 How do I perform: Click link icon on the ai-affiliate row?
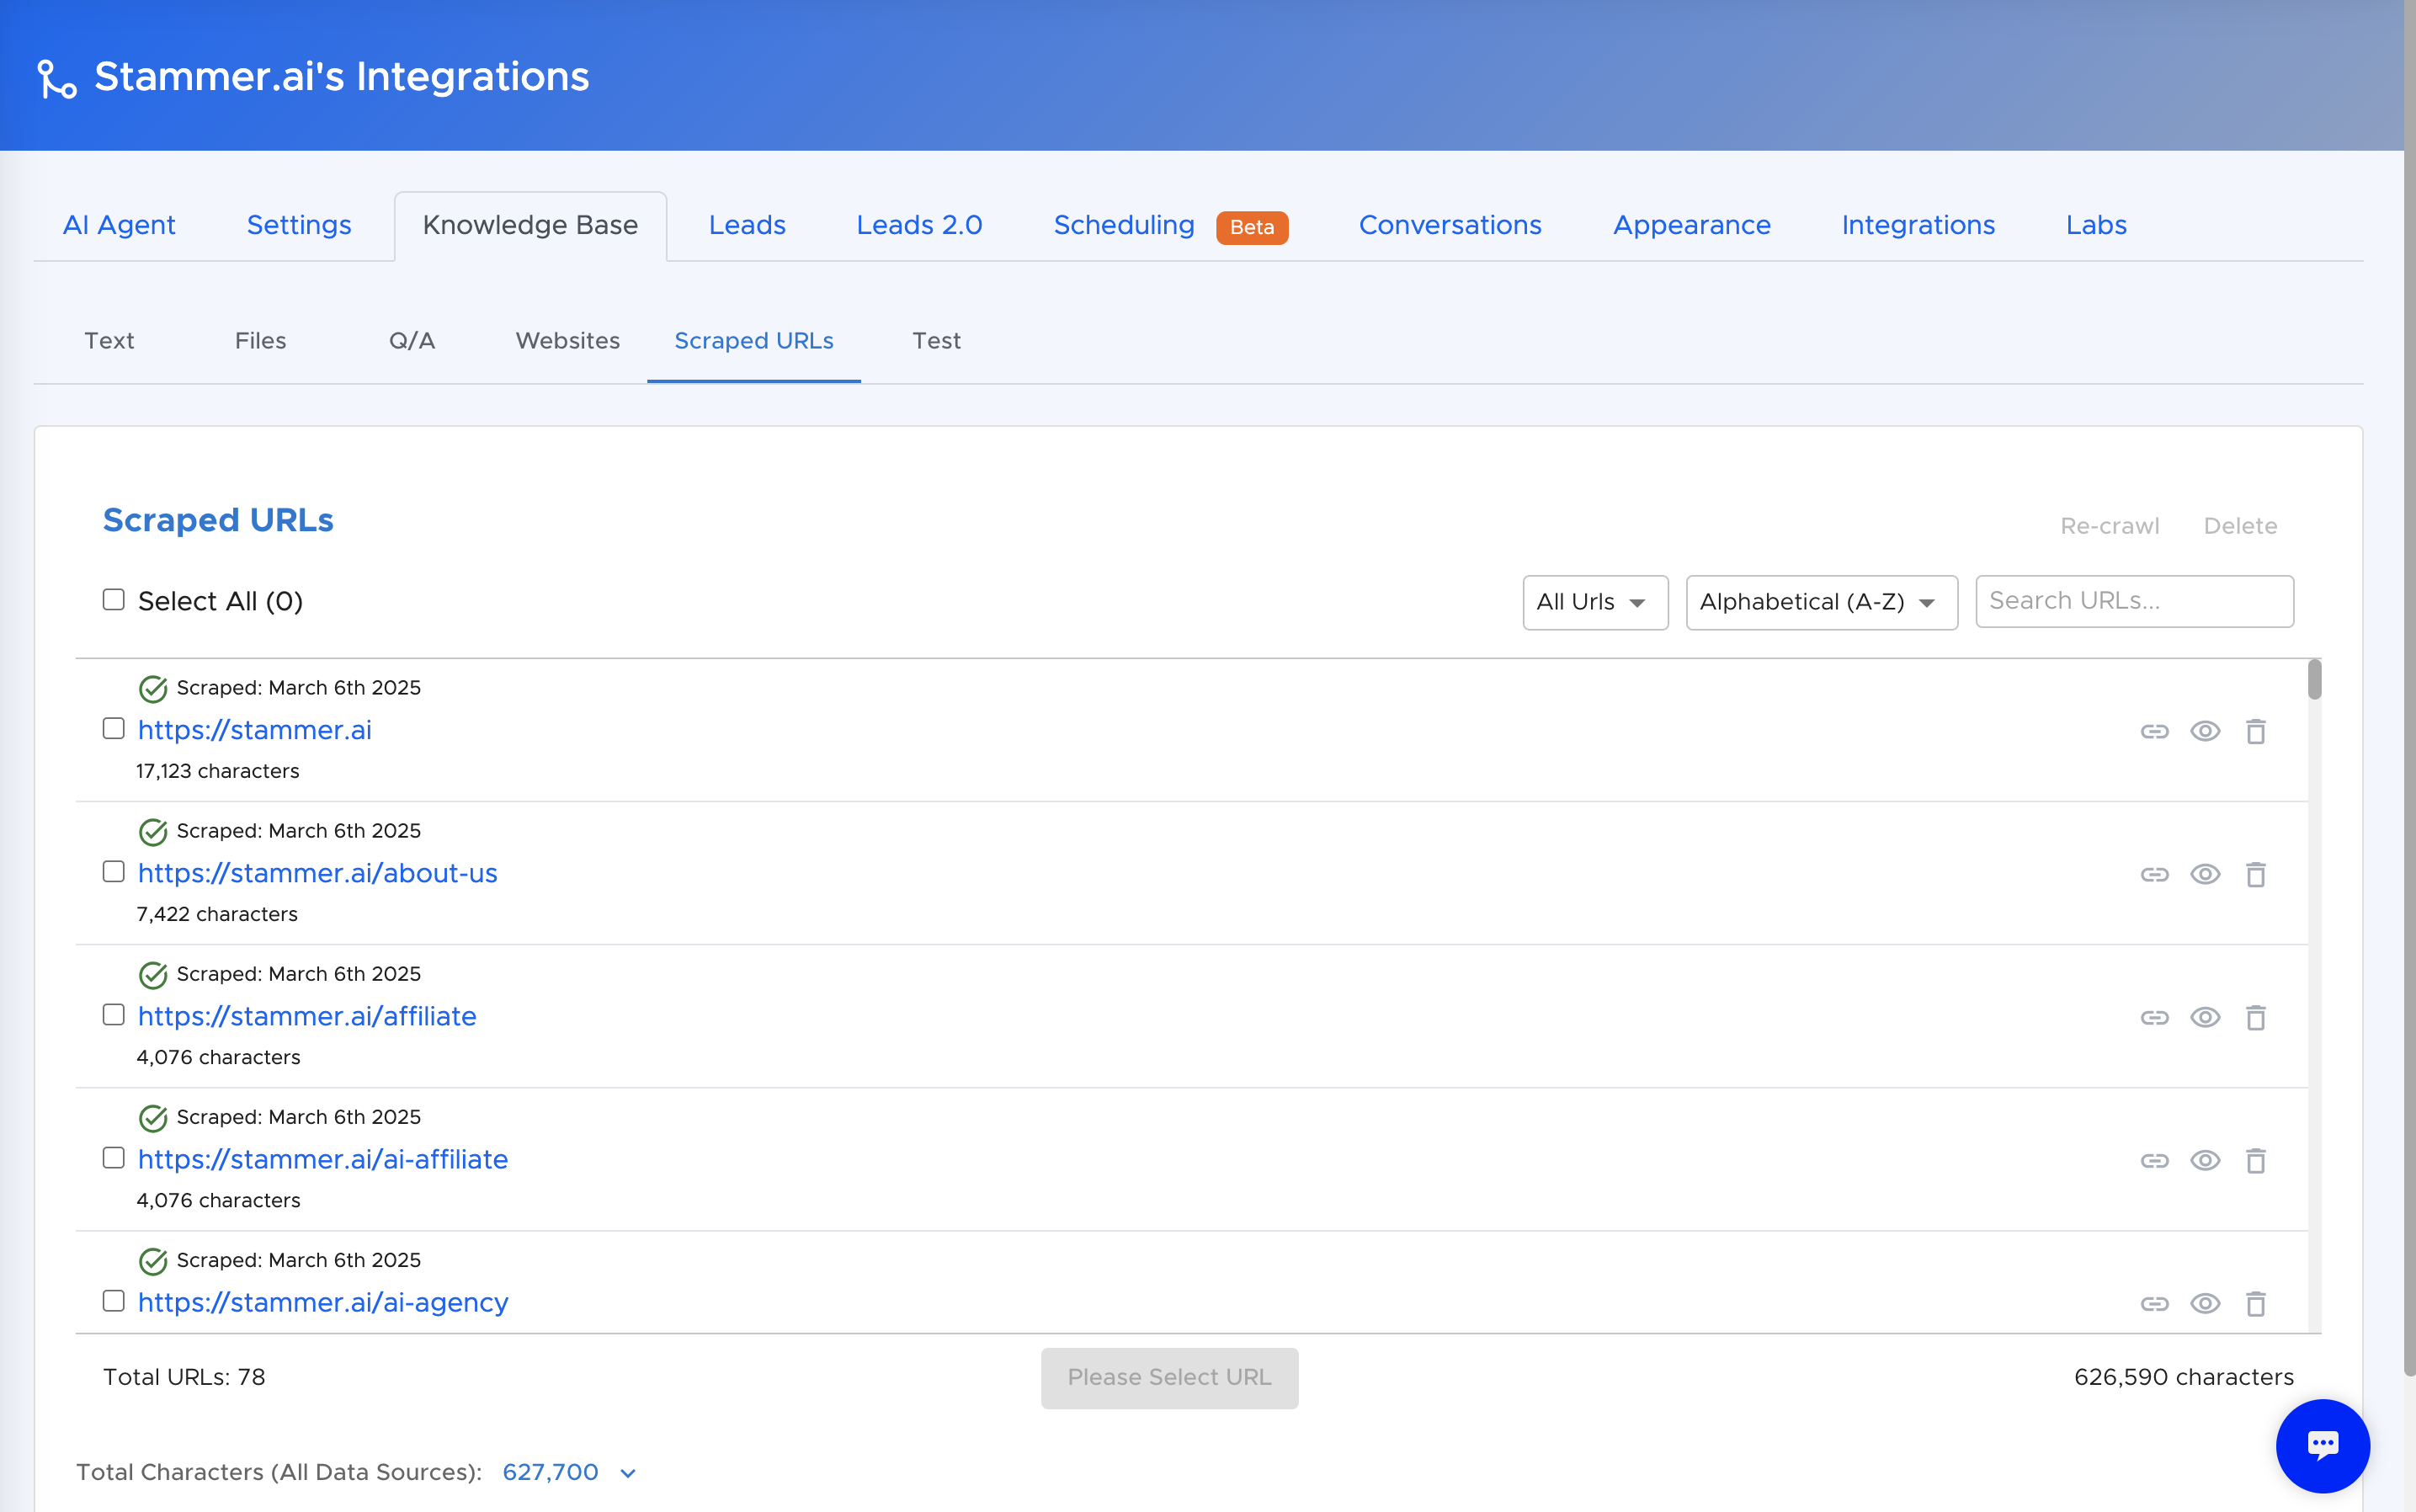2154,1160
